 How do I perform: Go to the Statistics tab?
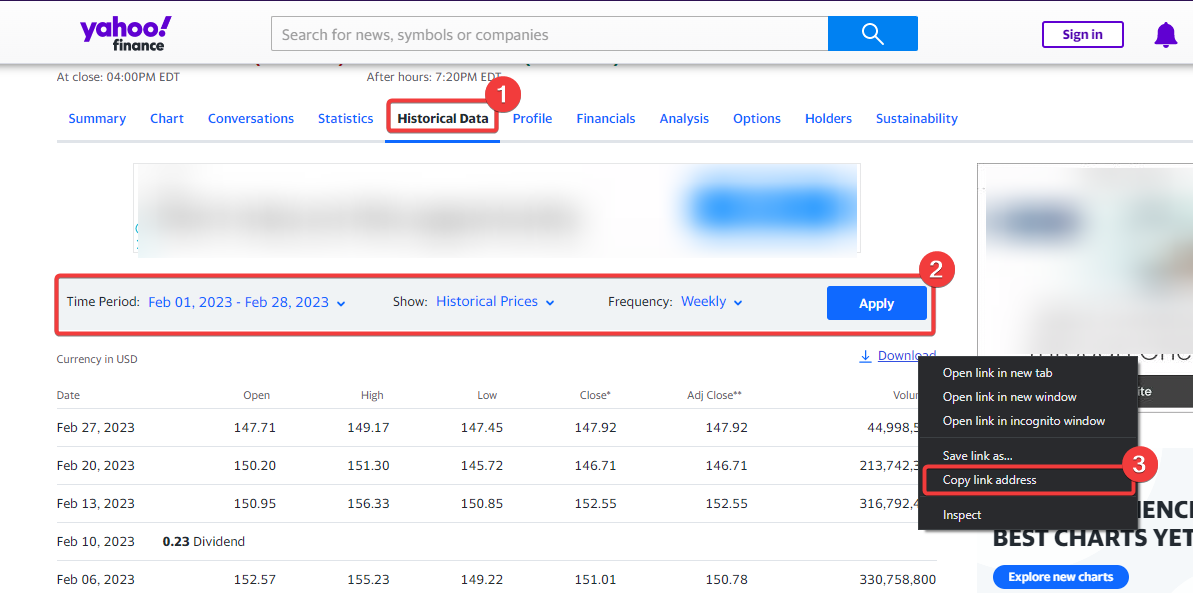tap(345, 118)
